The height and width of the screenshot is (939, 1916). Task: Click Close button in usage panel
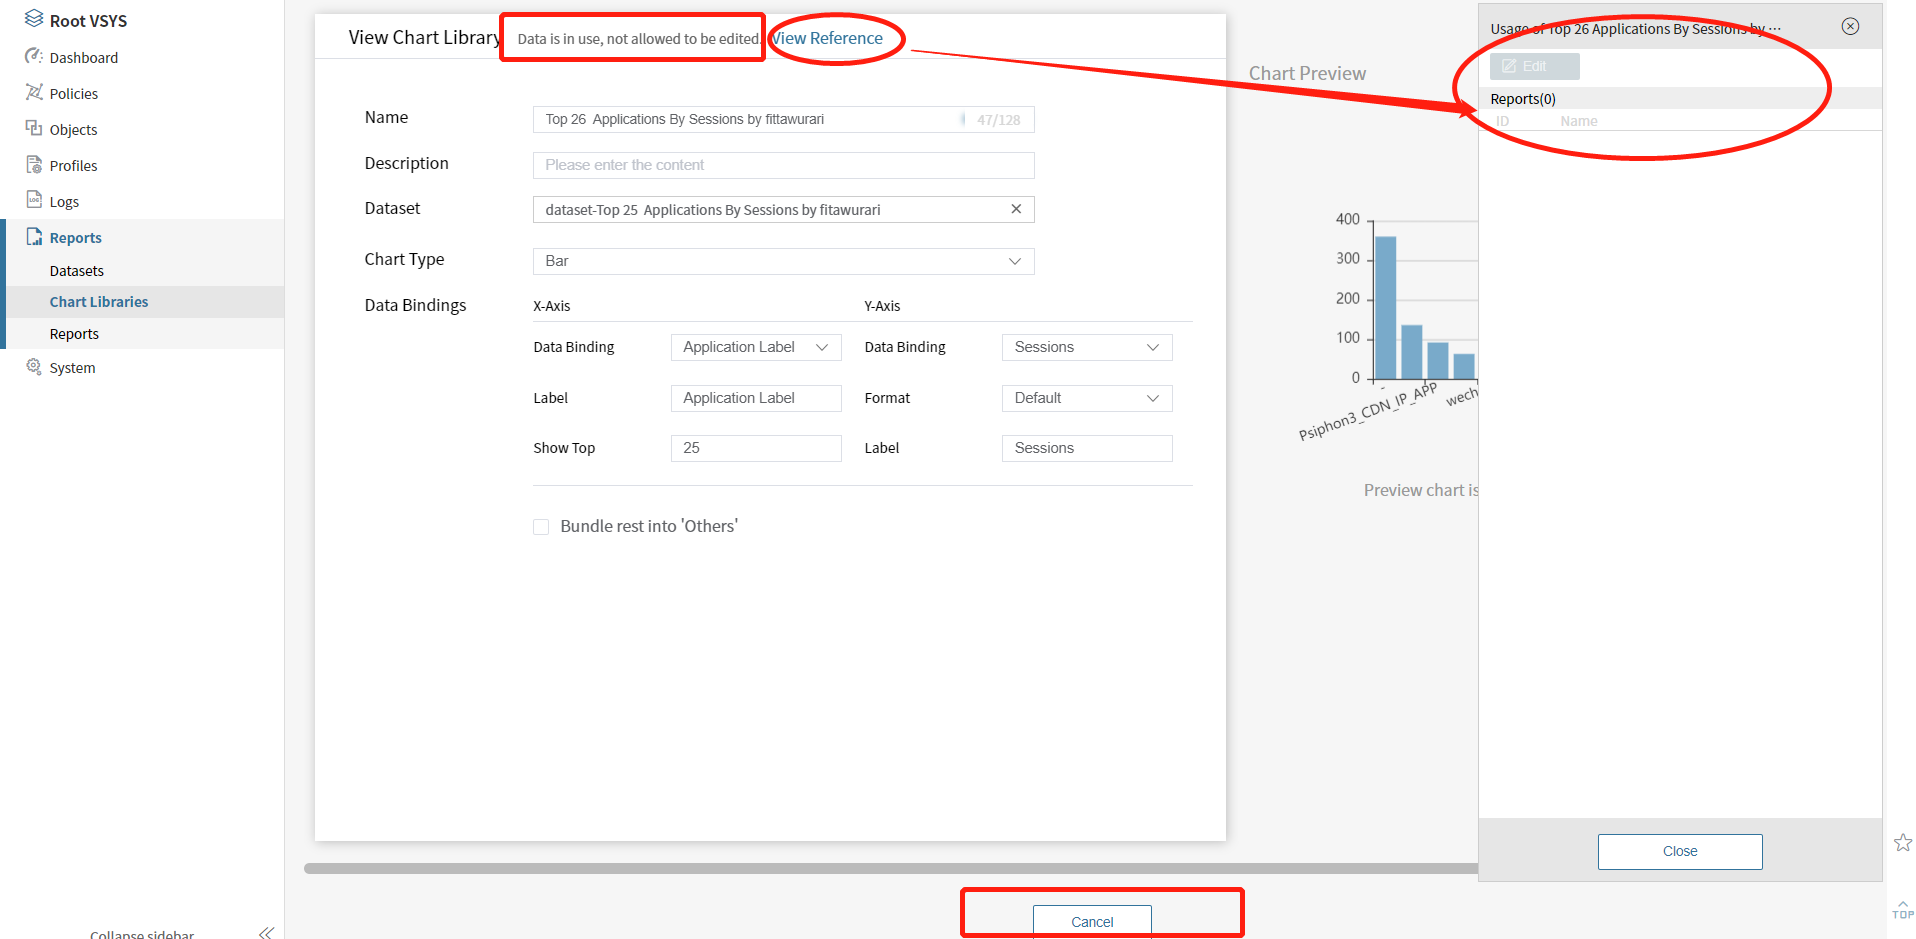1679,851
